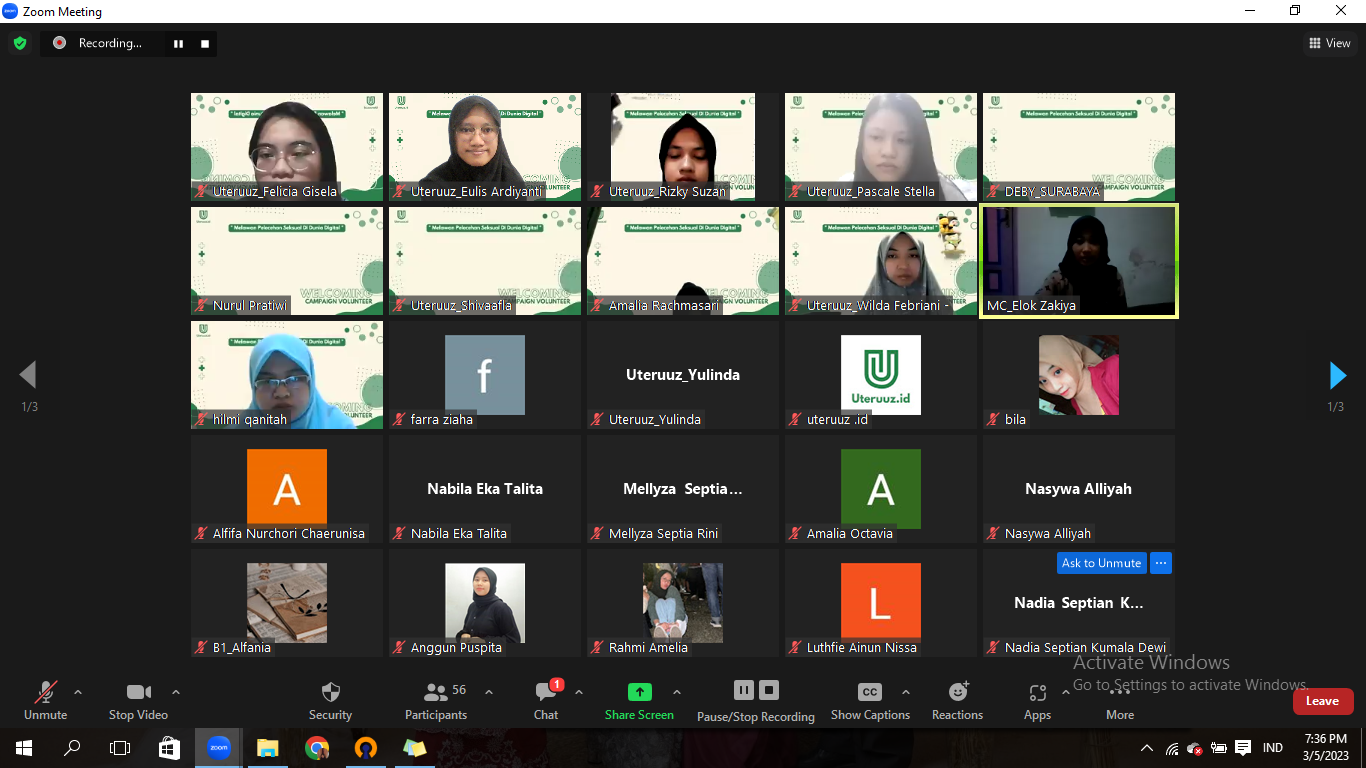Open the Apps panel

[1037, 700]
